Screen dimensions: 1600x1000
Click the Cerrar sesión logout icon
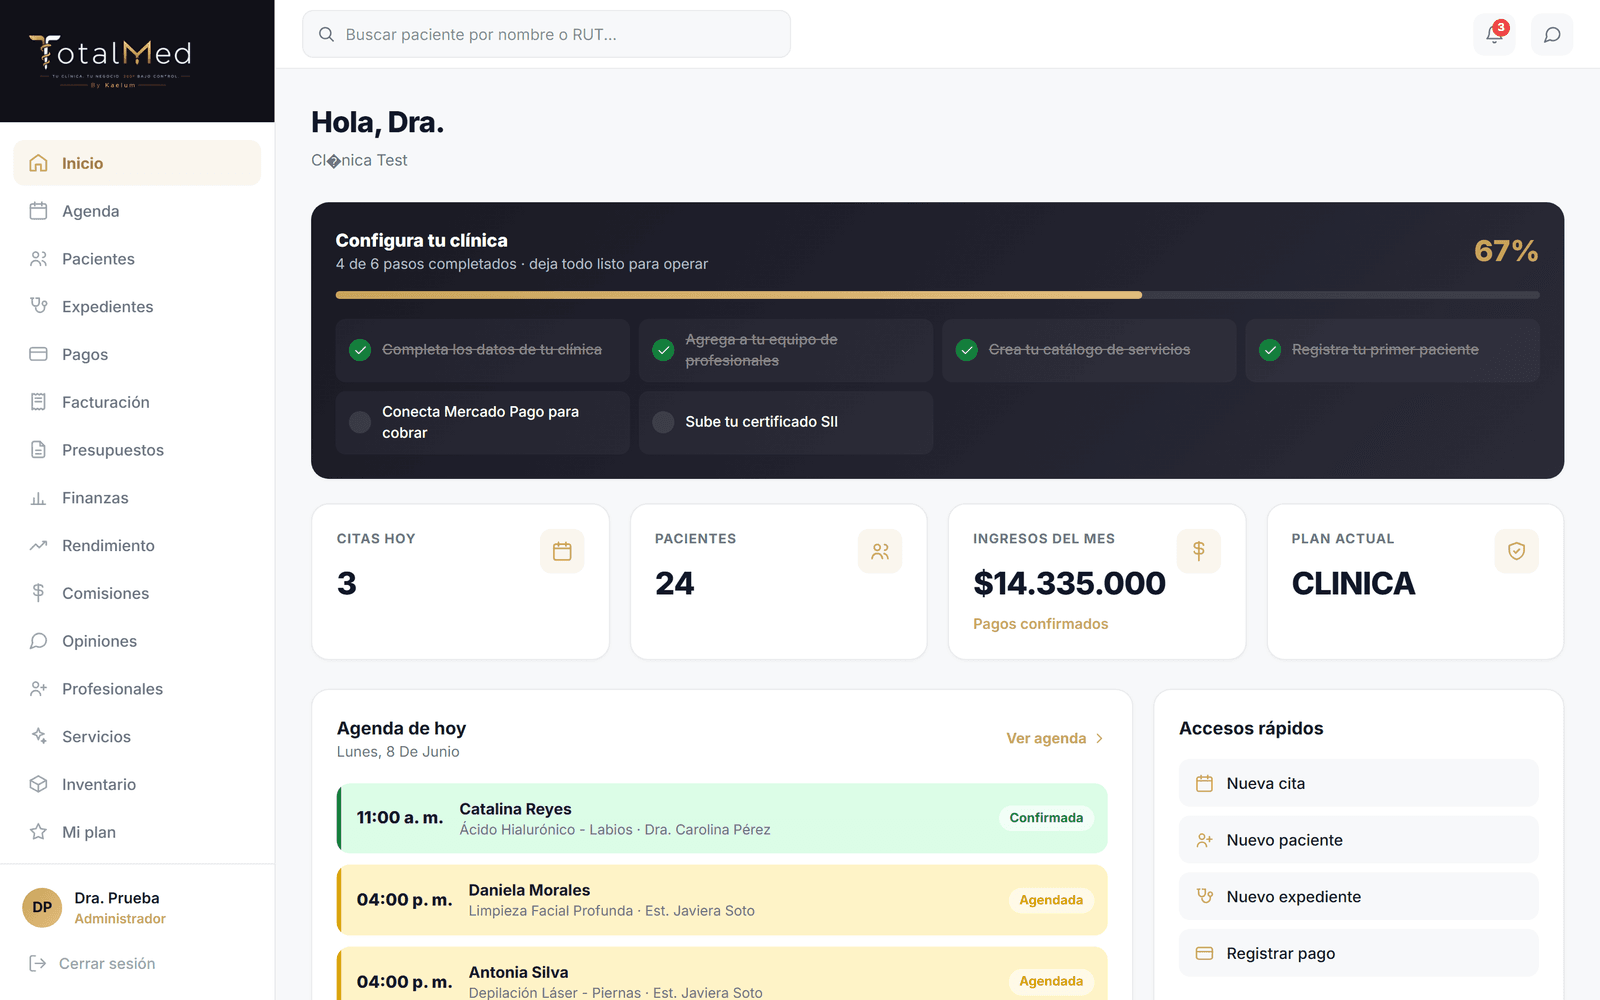(x=38, y=964)
